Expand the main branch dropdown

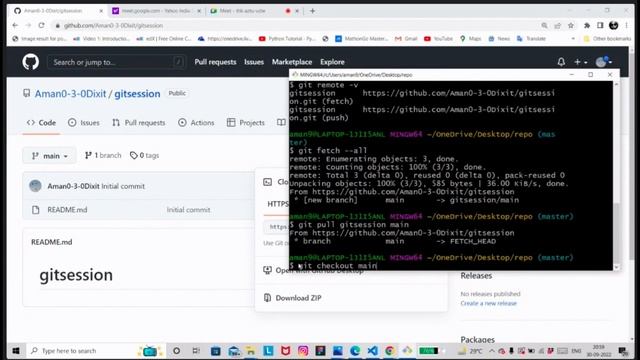tap(49, 156)
